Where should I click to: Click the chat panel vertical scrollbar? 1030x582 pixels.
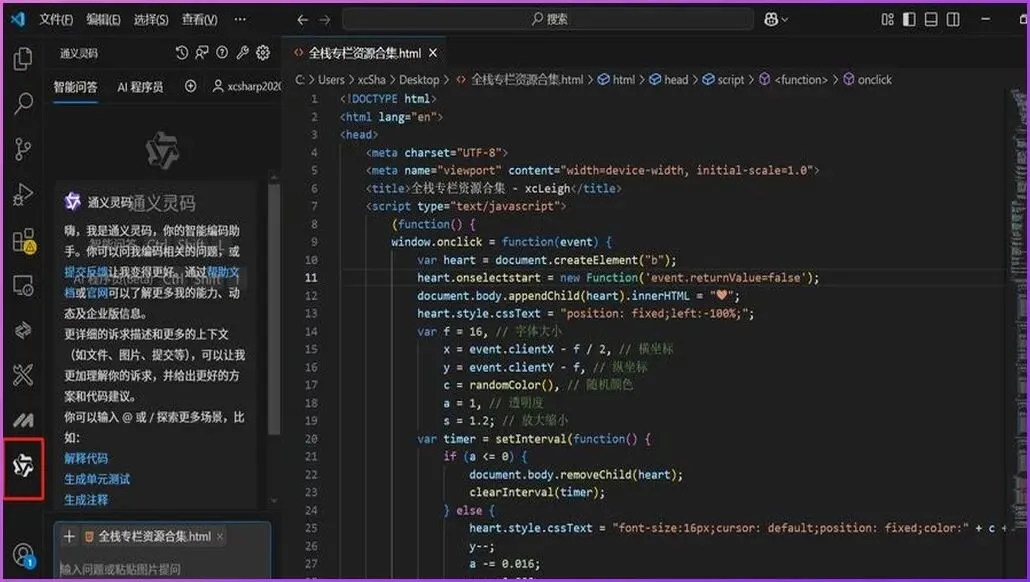click(x=274, y=309)
